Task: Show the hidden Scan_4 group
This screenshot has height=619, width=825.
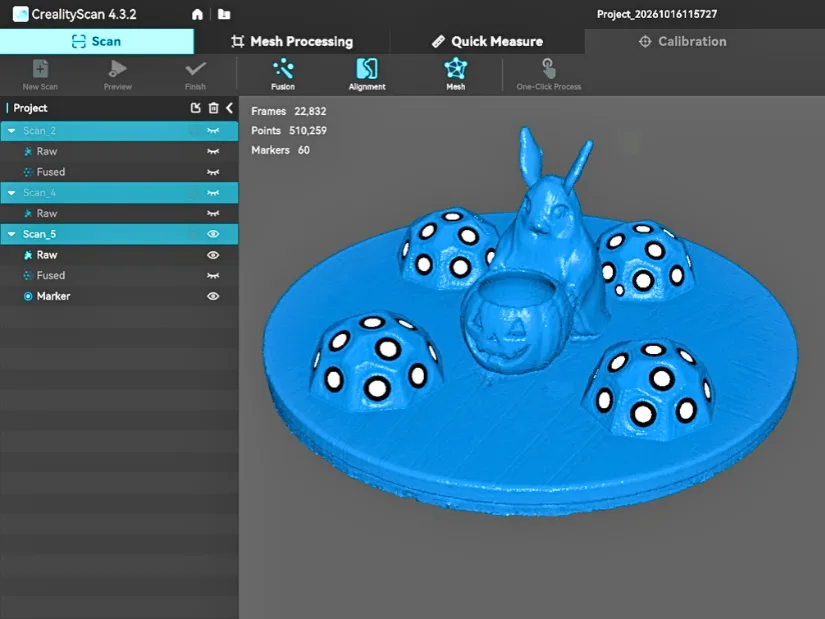Action: coord(213,193)
